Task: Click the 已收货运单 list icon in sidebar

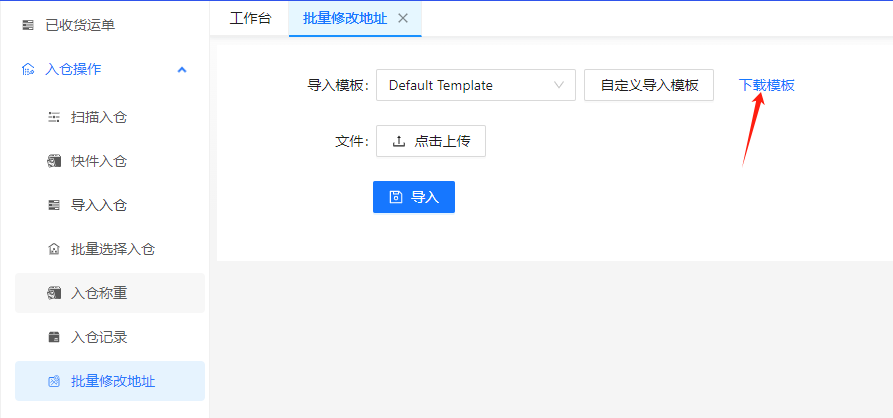Action: click(27, 25)
